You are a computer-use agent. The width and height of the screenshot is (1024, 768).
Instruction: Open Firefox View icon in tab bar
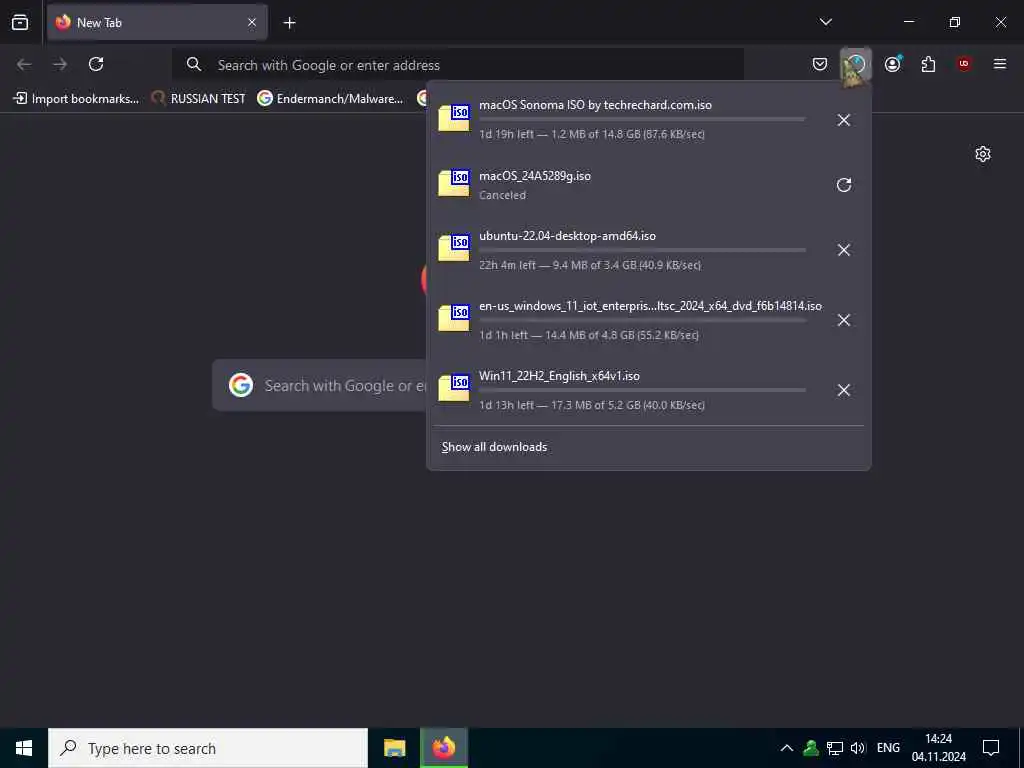[20, 23]
